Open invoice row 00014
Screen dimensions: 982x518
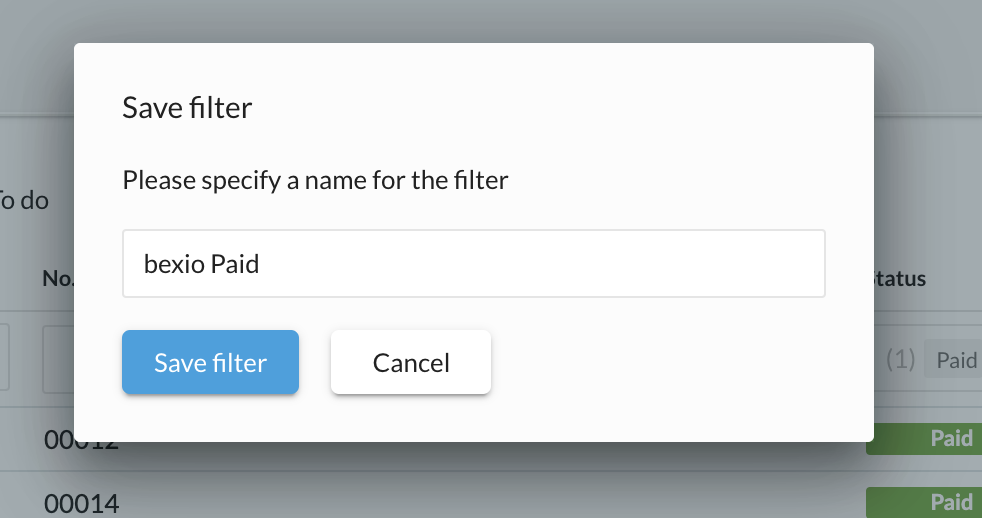click(x=80, y=503)
